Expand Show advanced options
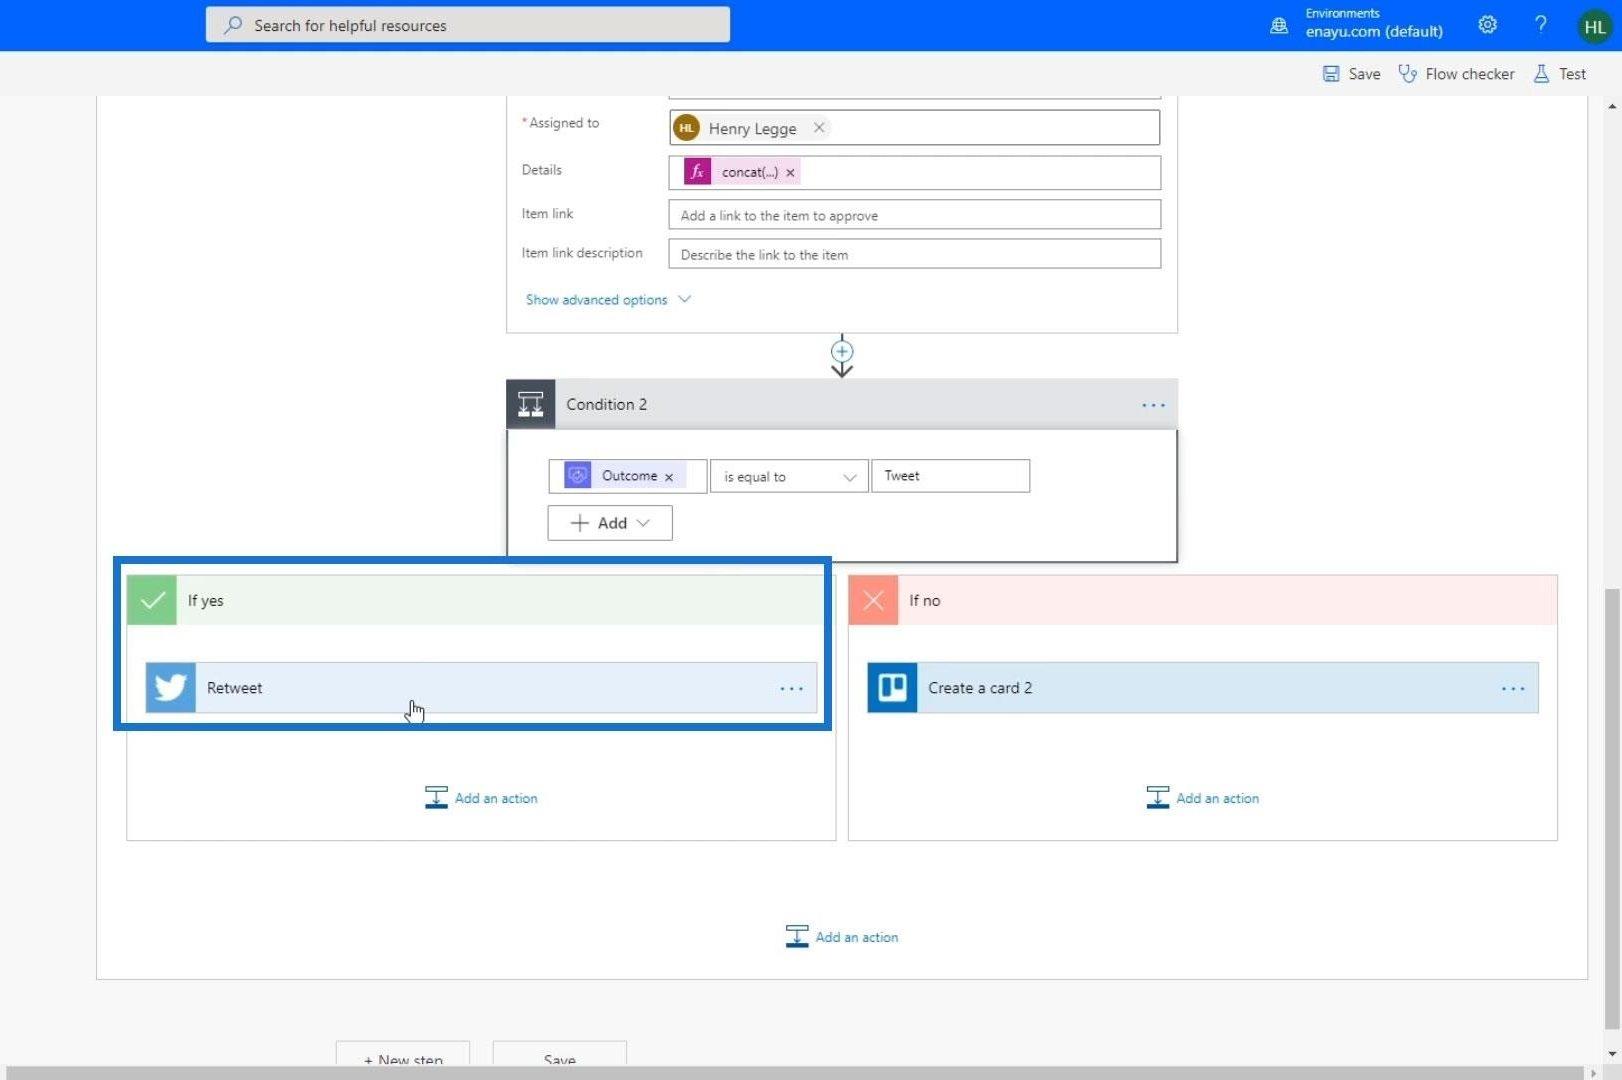Image resolution: width=1622 pixels, height=1080 pixels. pyautogui.click(x=608, y=300)
